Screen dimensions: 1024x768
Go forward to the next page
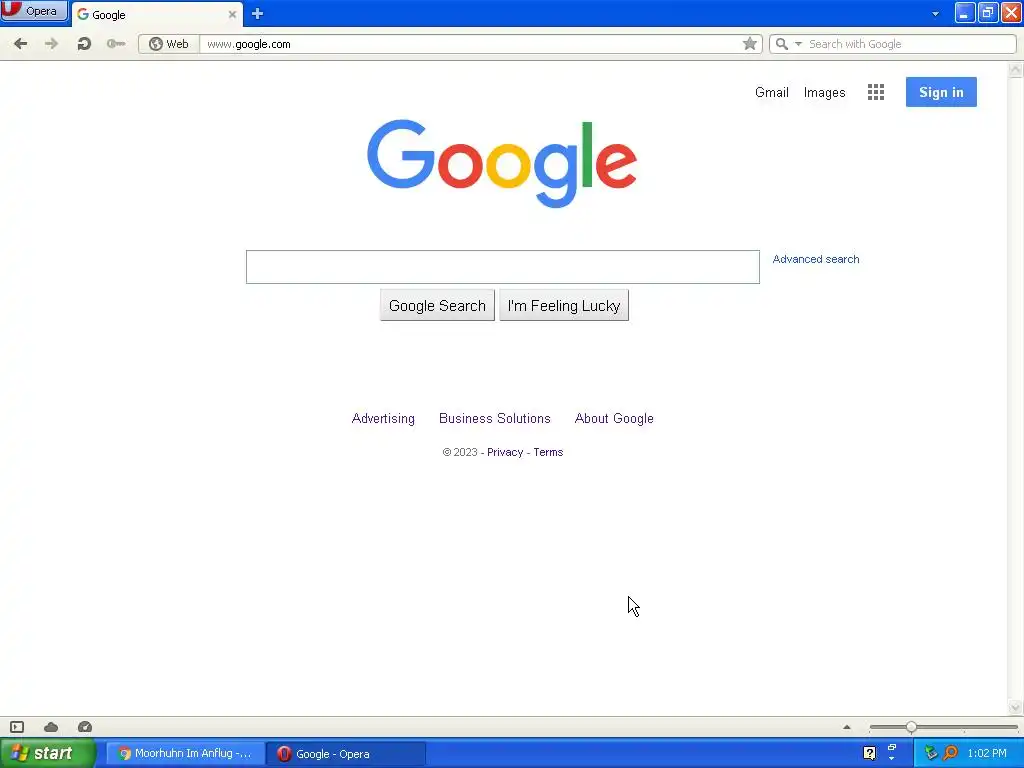tap(52, 44)
